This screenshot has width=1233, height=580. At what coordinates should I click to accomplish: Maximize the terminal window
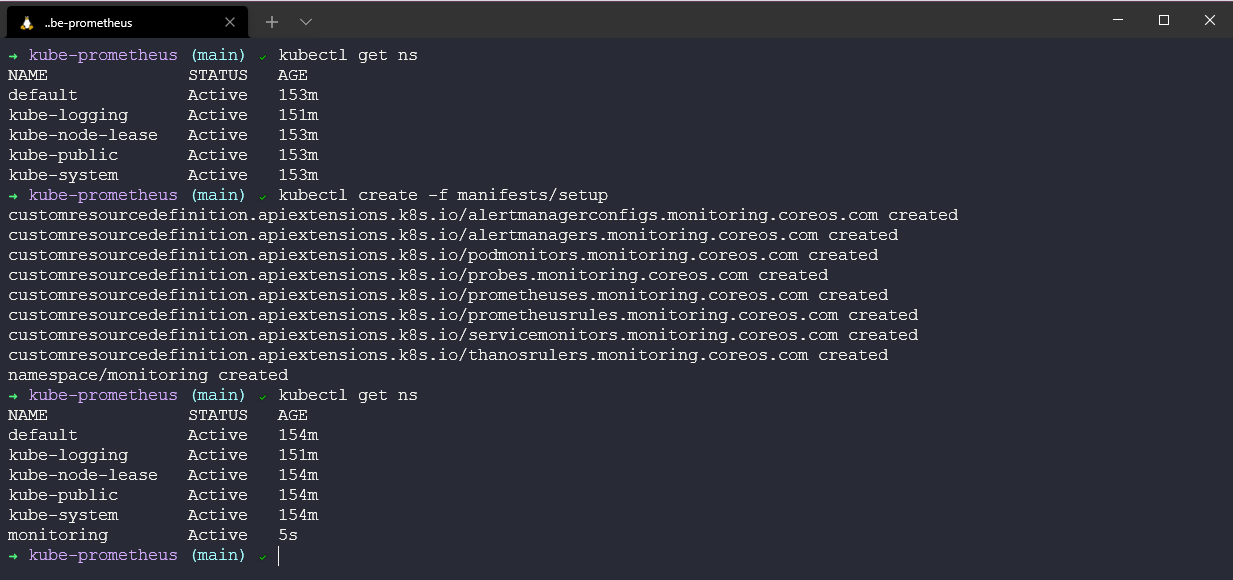[1164, 20]
